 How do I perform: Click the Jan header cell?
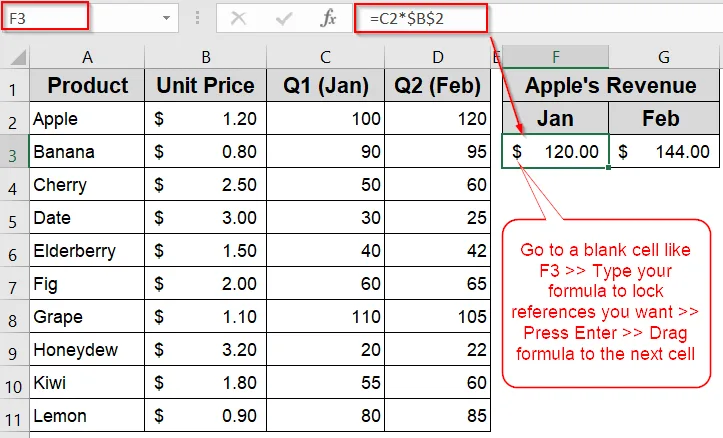click(556, 118)
